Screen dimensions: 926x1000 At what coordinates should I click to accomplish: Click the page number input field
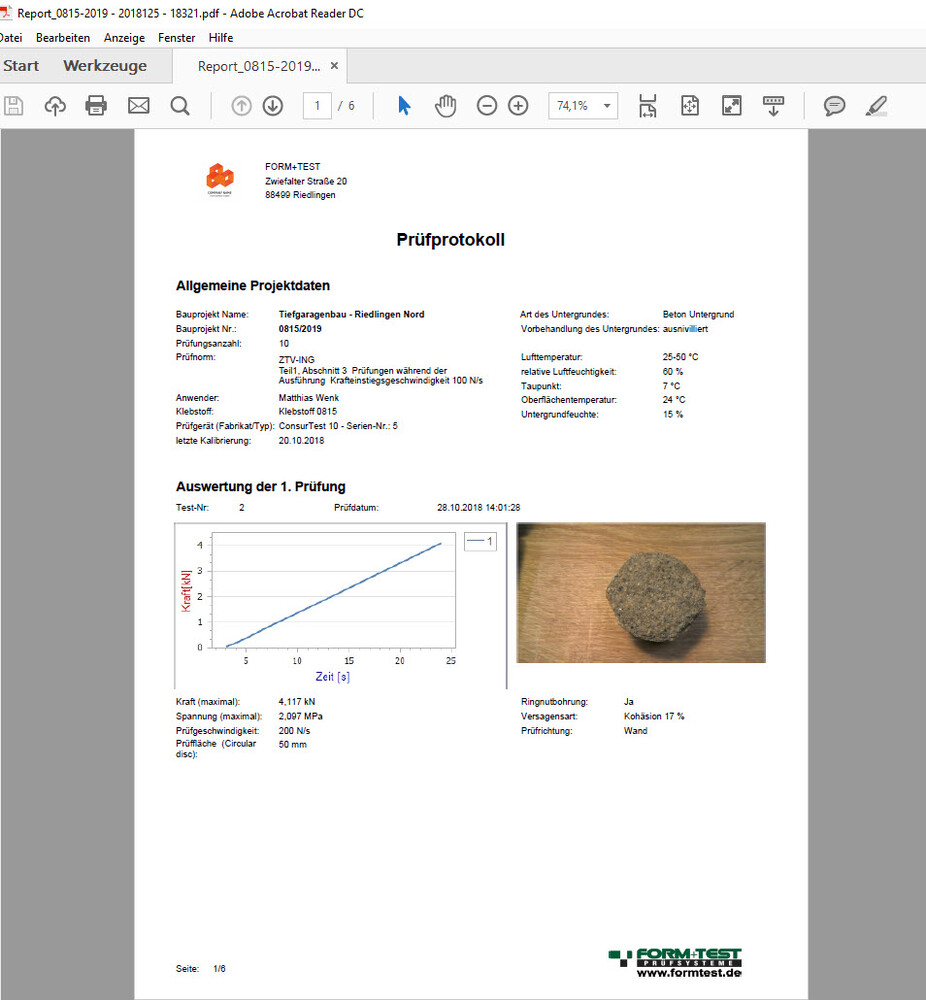click(x=317, y=106)
